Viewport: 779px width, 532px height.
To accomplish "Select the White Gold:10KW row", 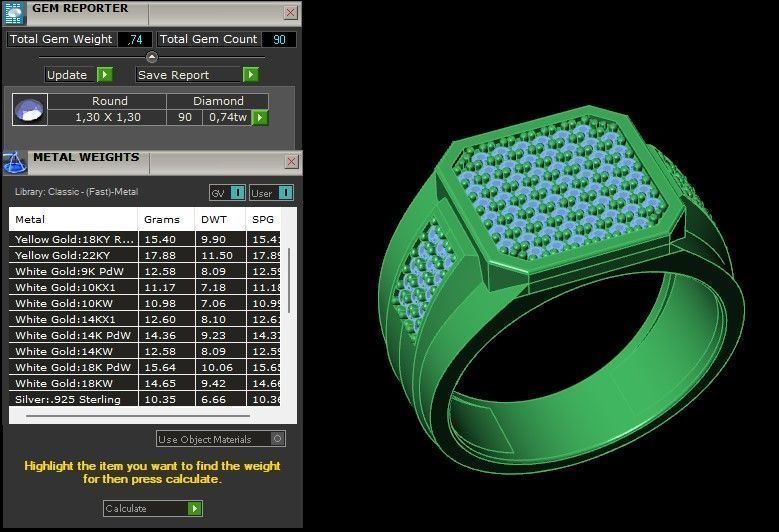I will point(145,303).
